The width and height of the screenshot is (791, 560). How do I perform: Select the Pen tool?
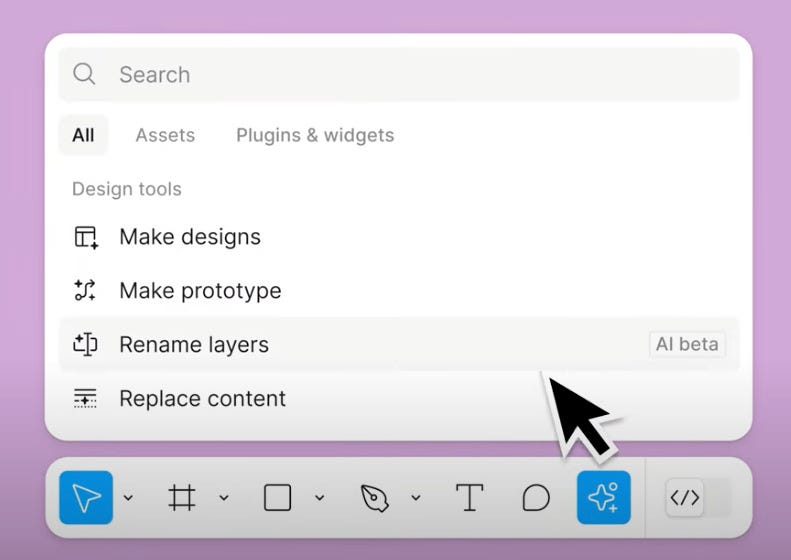click(x=374, y=498)
